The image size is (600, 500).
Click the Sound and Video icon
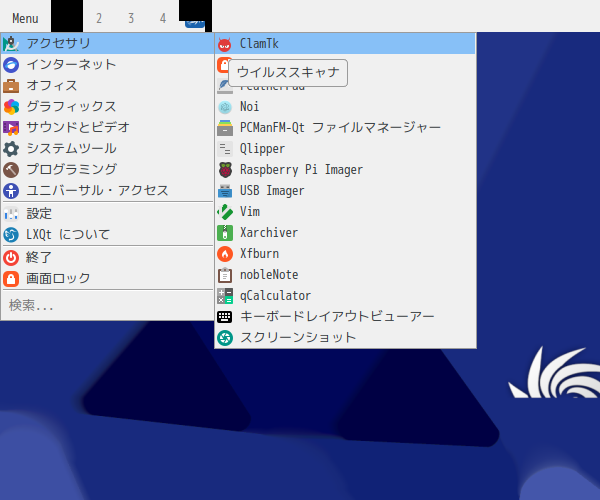pos(11,128)
